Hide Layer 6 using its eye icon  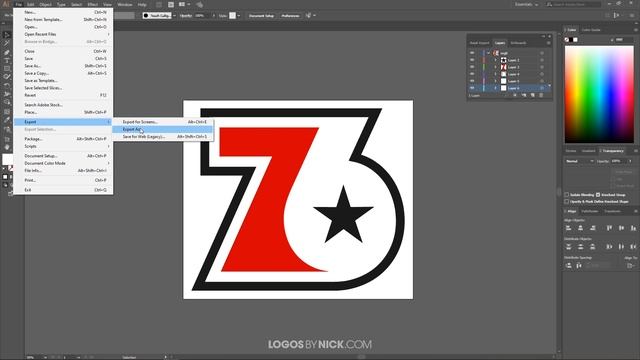[x=472, y=88]
